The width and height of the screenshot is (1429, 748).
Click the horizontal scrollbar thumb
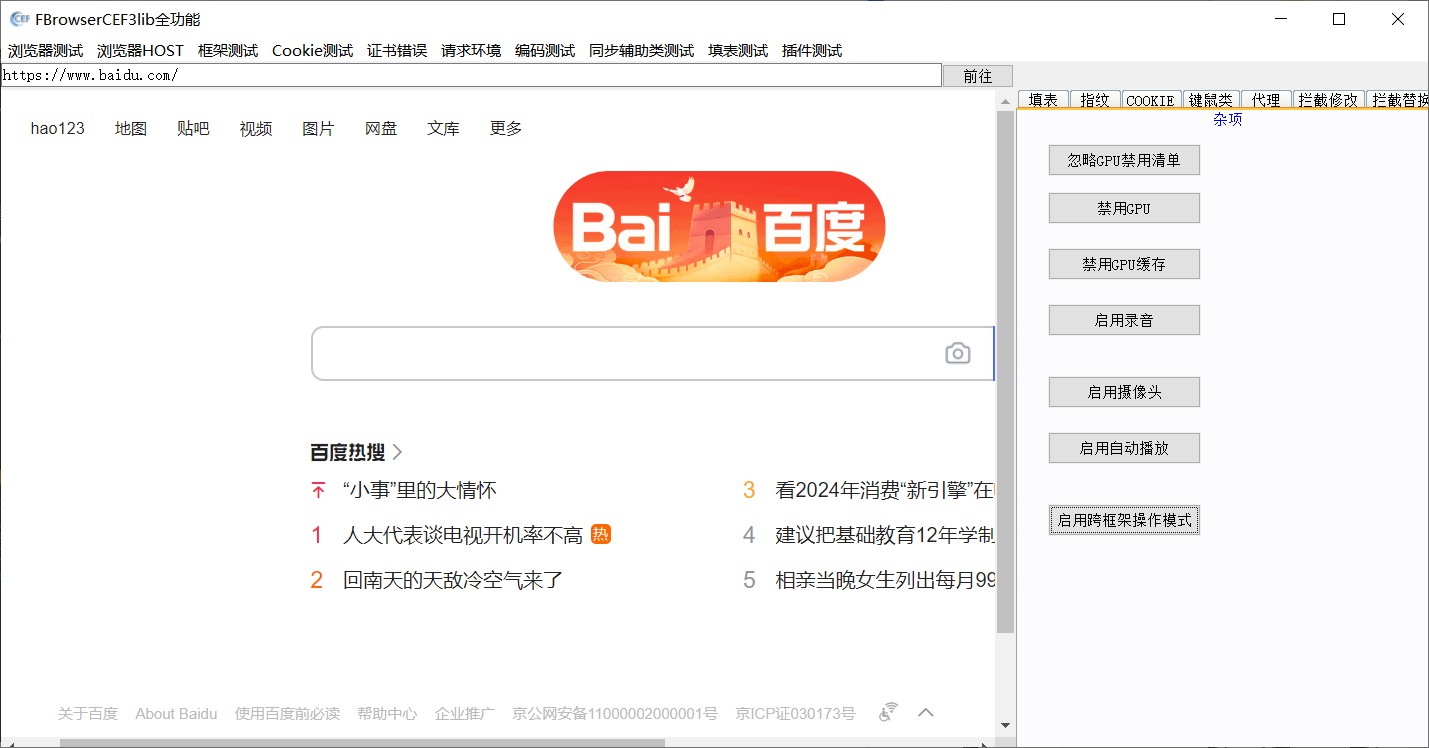click(362, 743)
